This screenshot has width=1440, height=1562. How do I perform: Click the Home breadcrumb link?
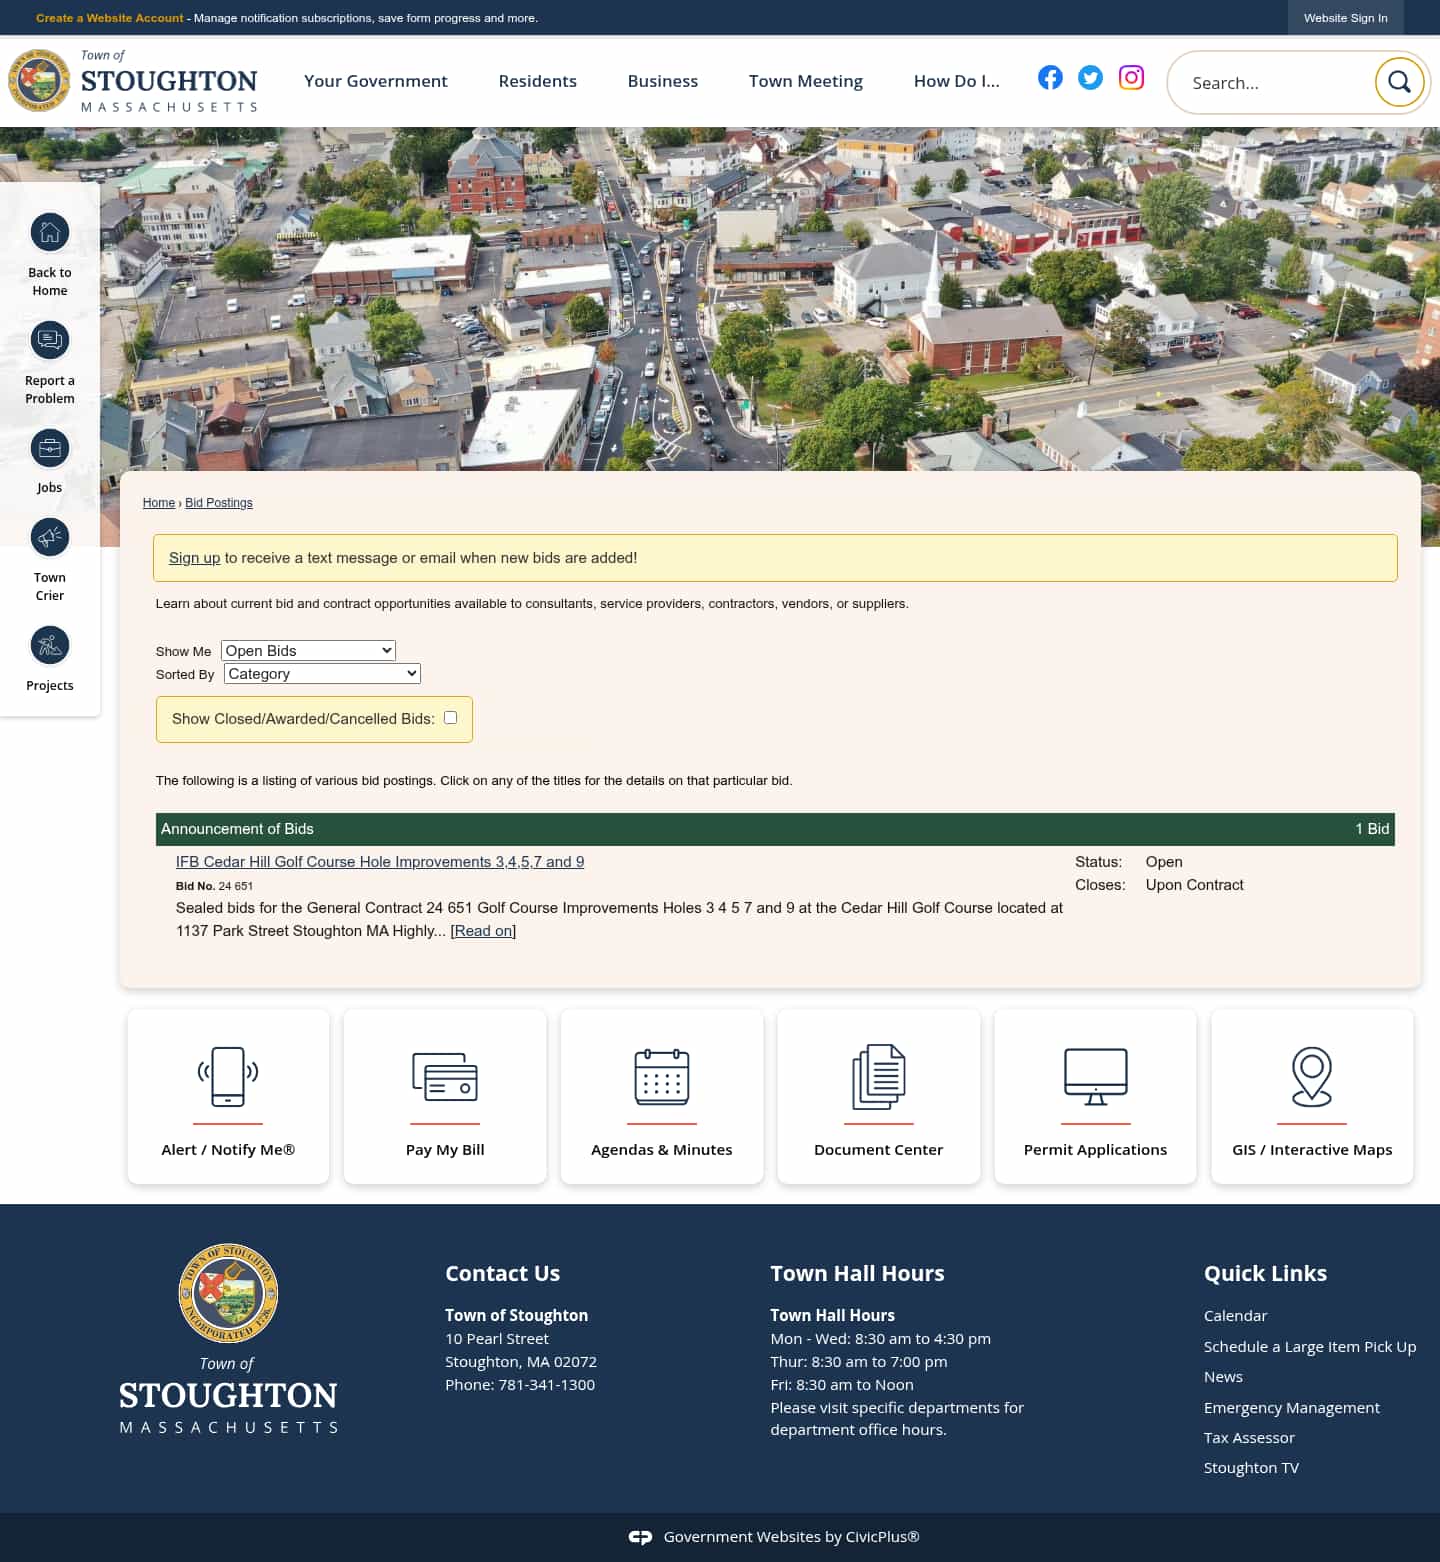point(159,503)
